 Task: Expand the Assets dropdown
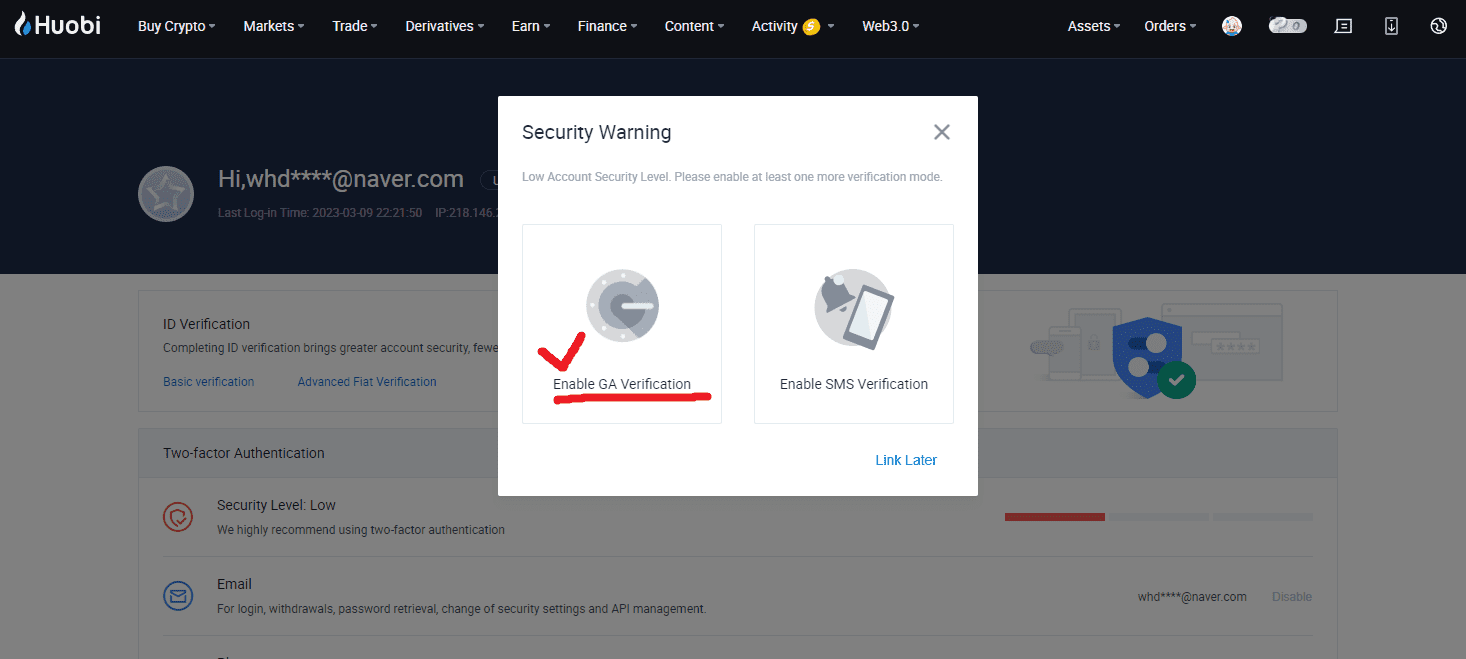[1092, 26]
